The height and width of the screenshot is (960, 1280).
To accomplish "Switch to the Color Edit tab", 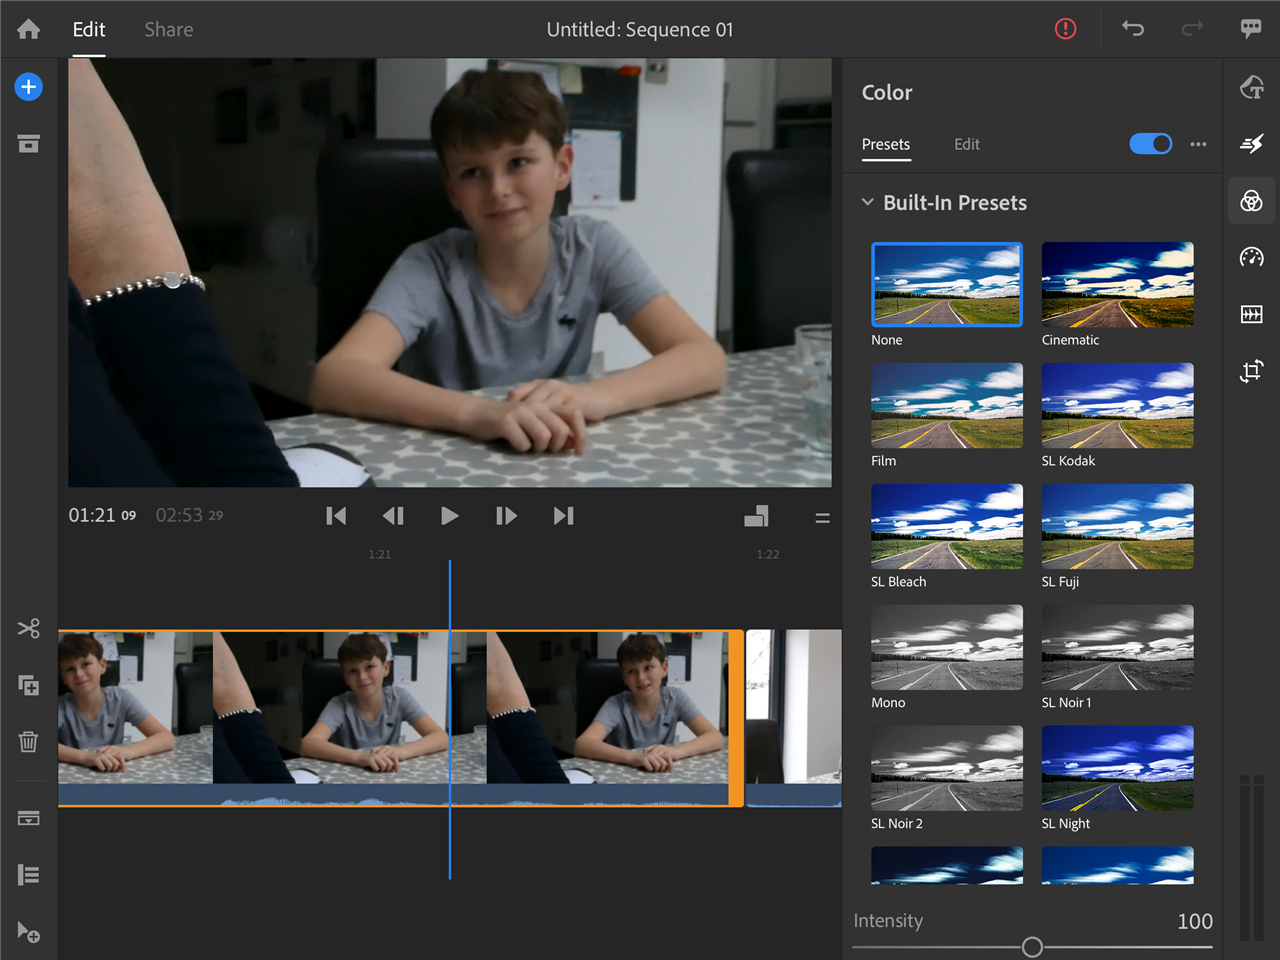I will 966,144.
